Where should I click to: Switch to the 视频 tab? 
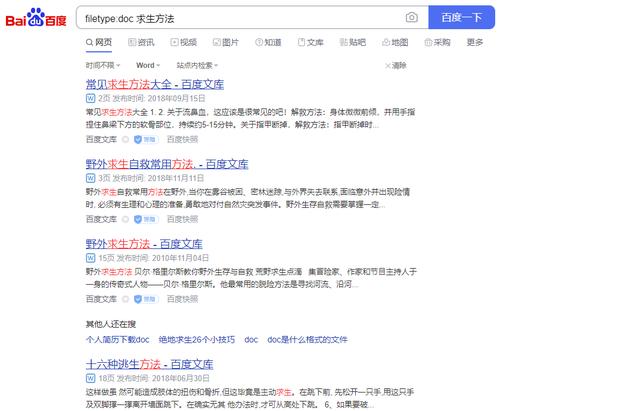click(184, 42)
